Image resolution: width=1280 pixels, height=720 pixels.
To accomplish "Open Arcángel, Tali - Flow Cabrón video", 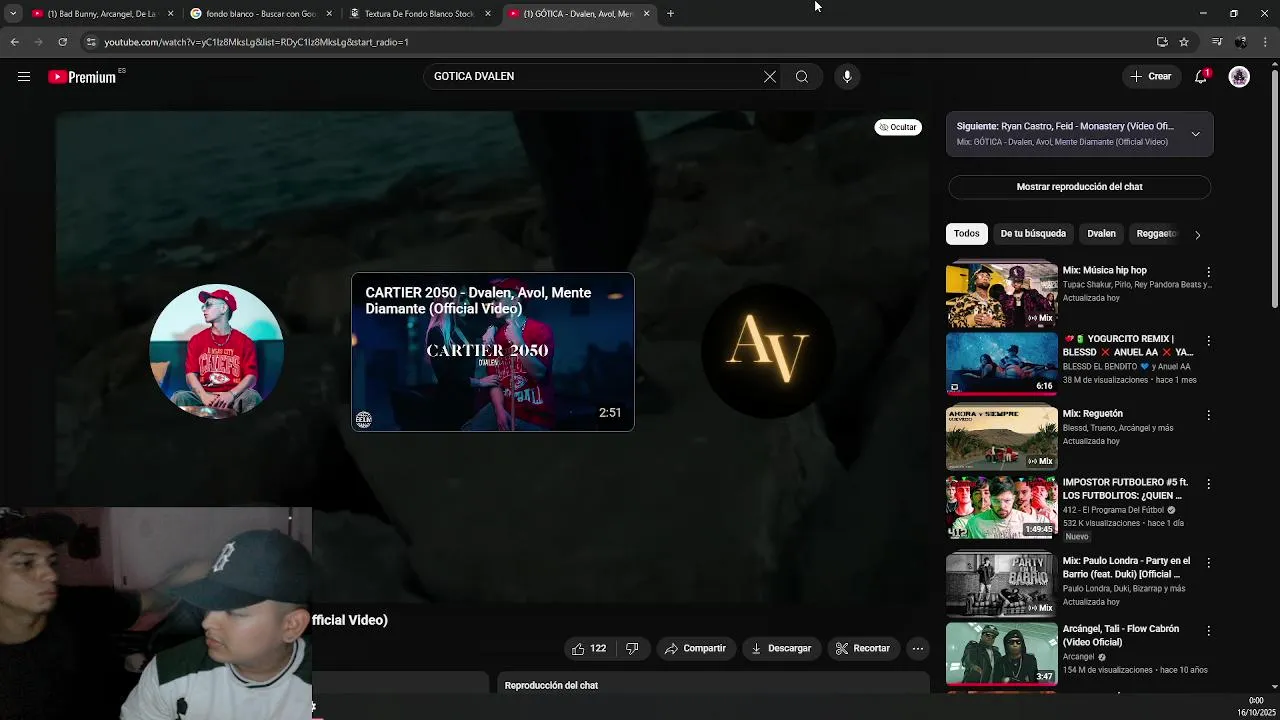I will 1121,635.
